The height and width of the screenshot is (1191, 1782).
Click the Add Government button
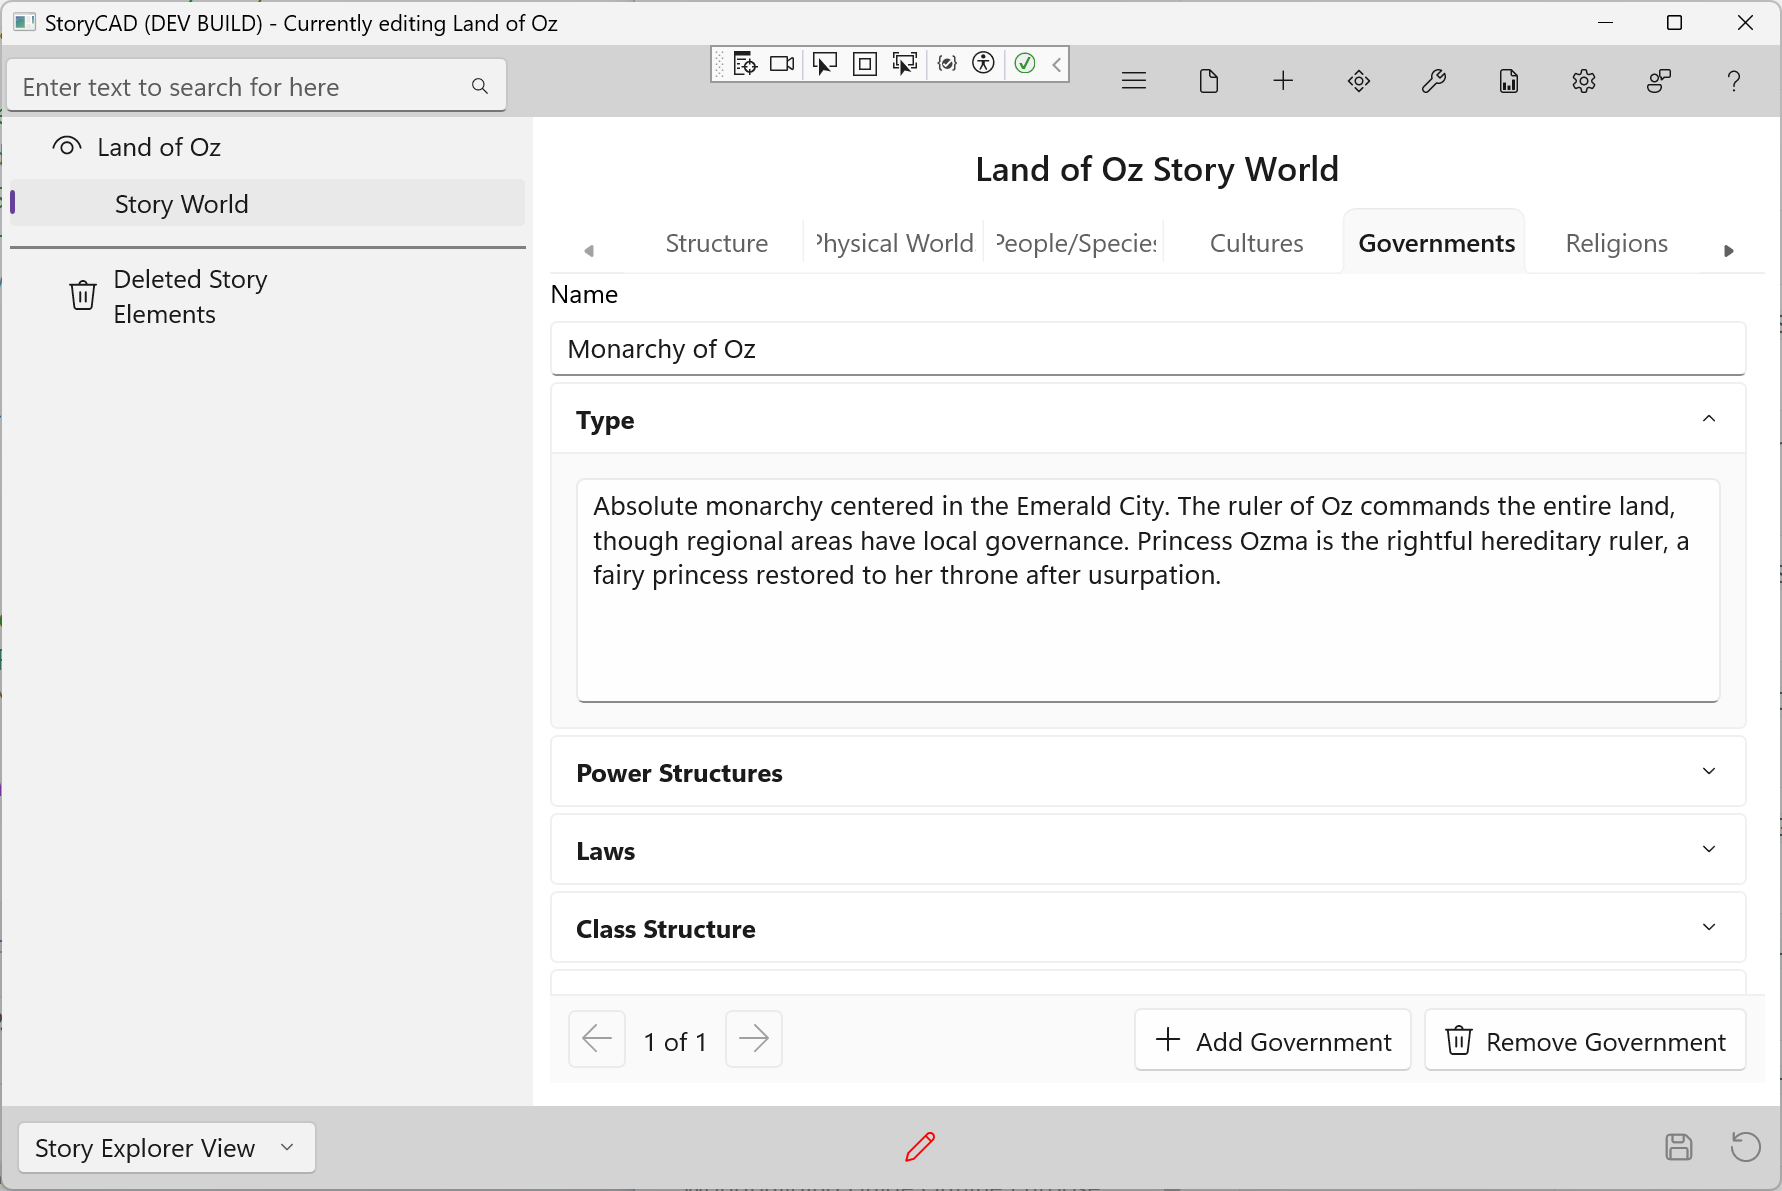pyautogui.click(x=1272, y=1041)
